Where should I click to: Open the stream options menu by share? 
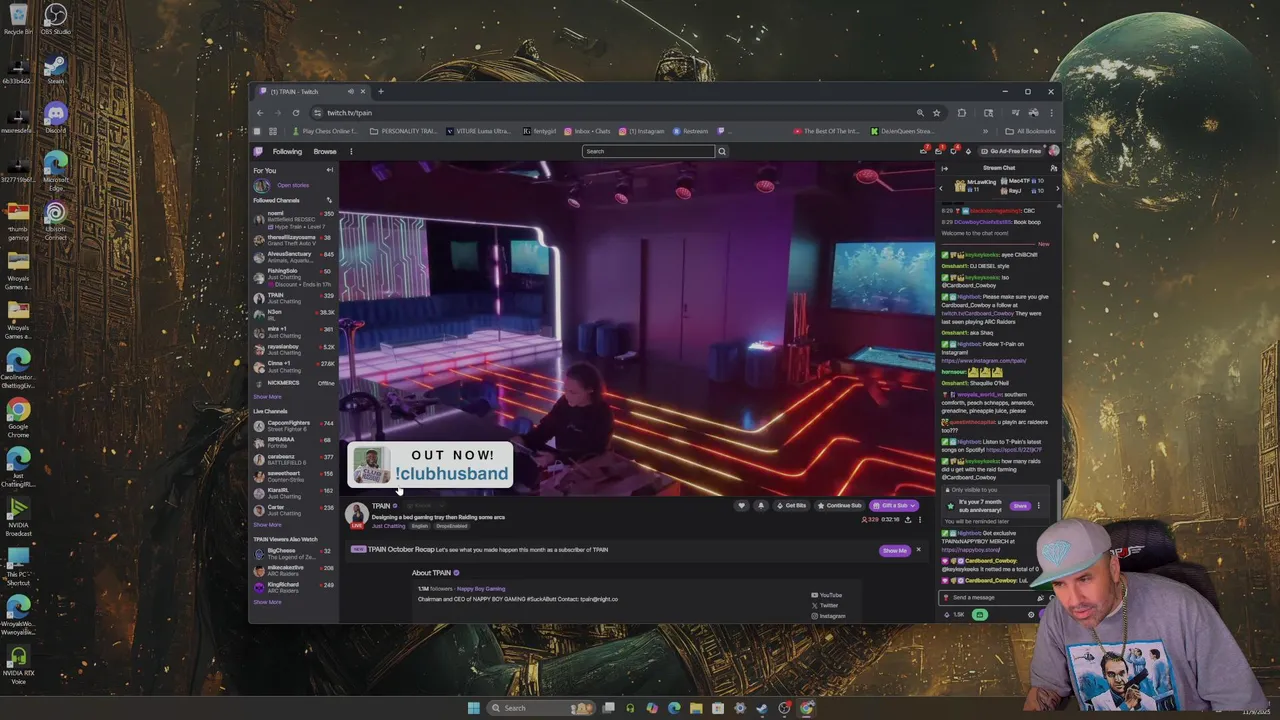point(920,520)
